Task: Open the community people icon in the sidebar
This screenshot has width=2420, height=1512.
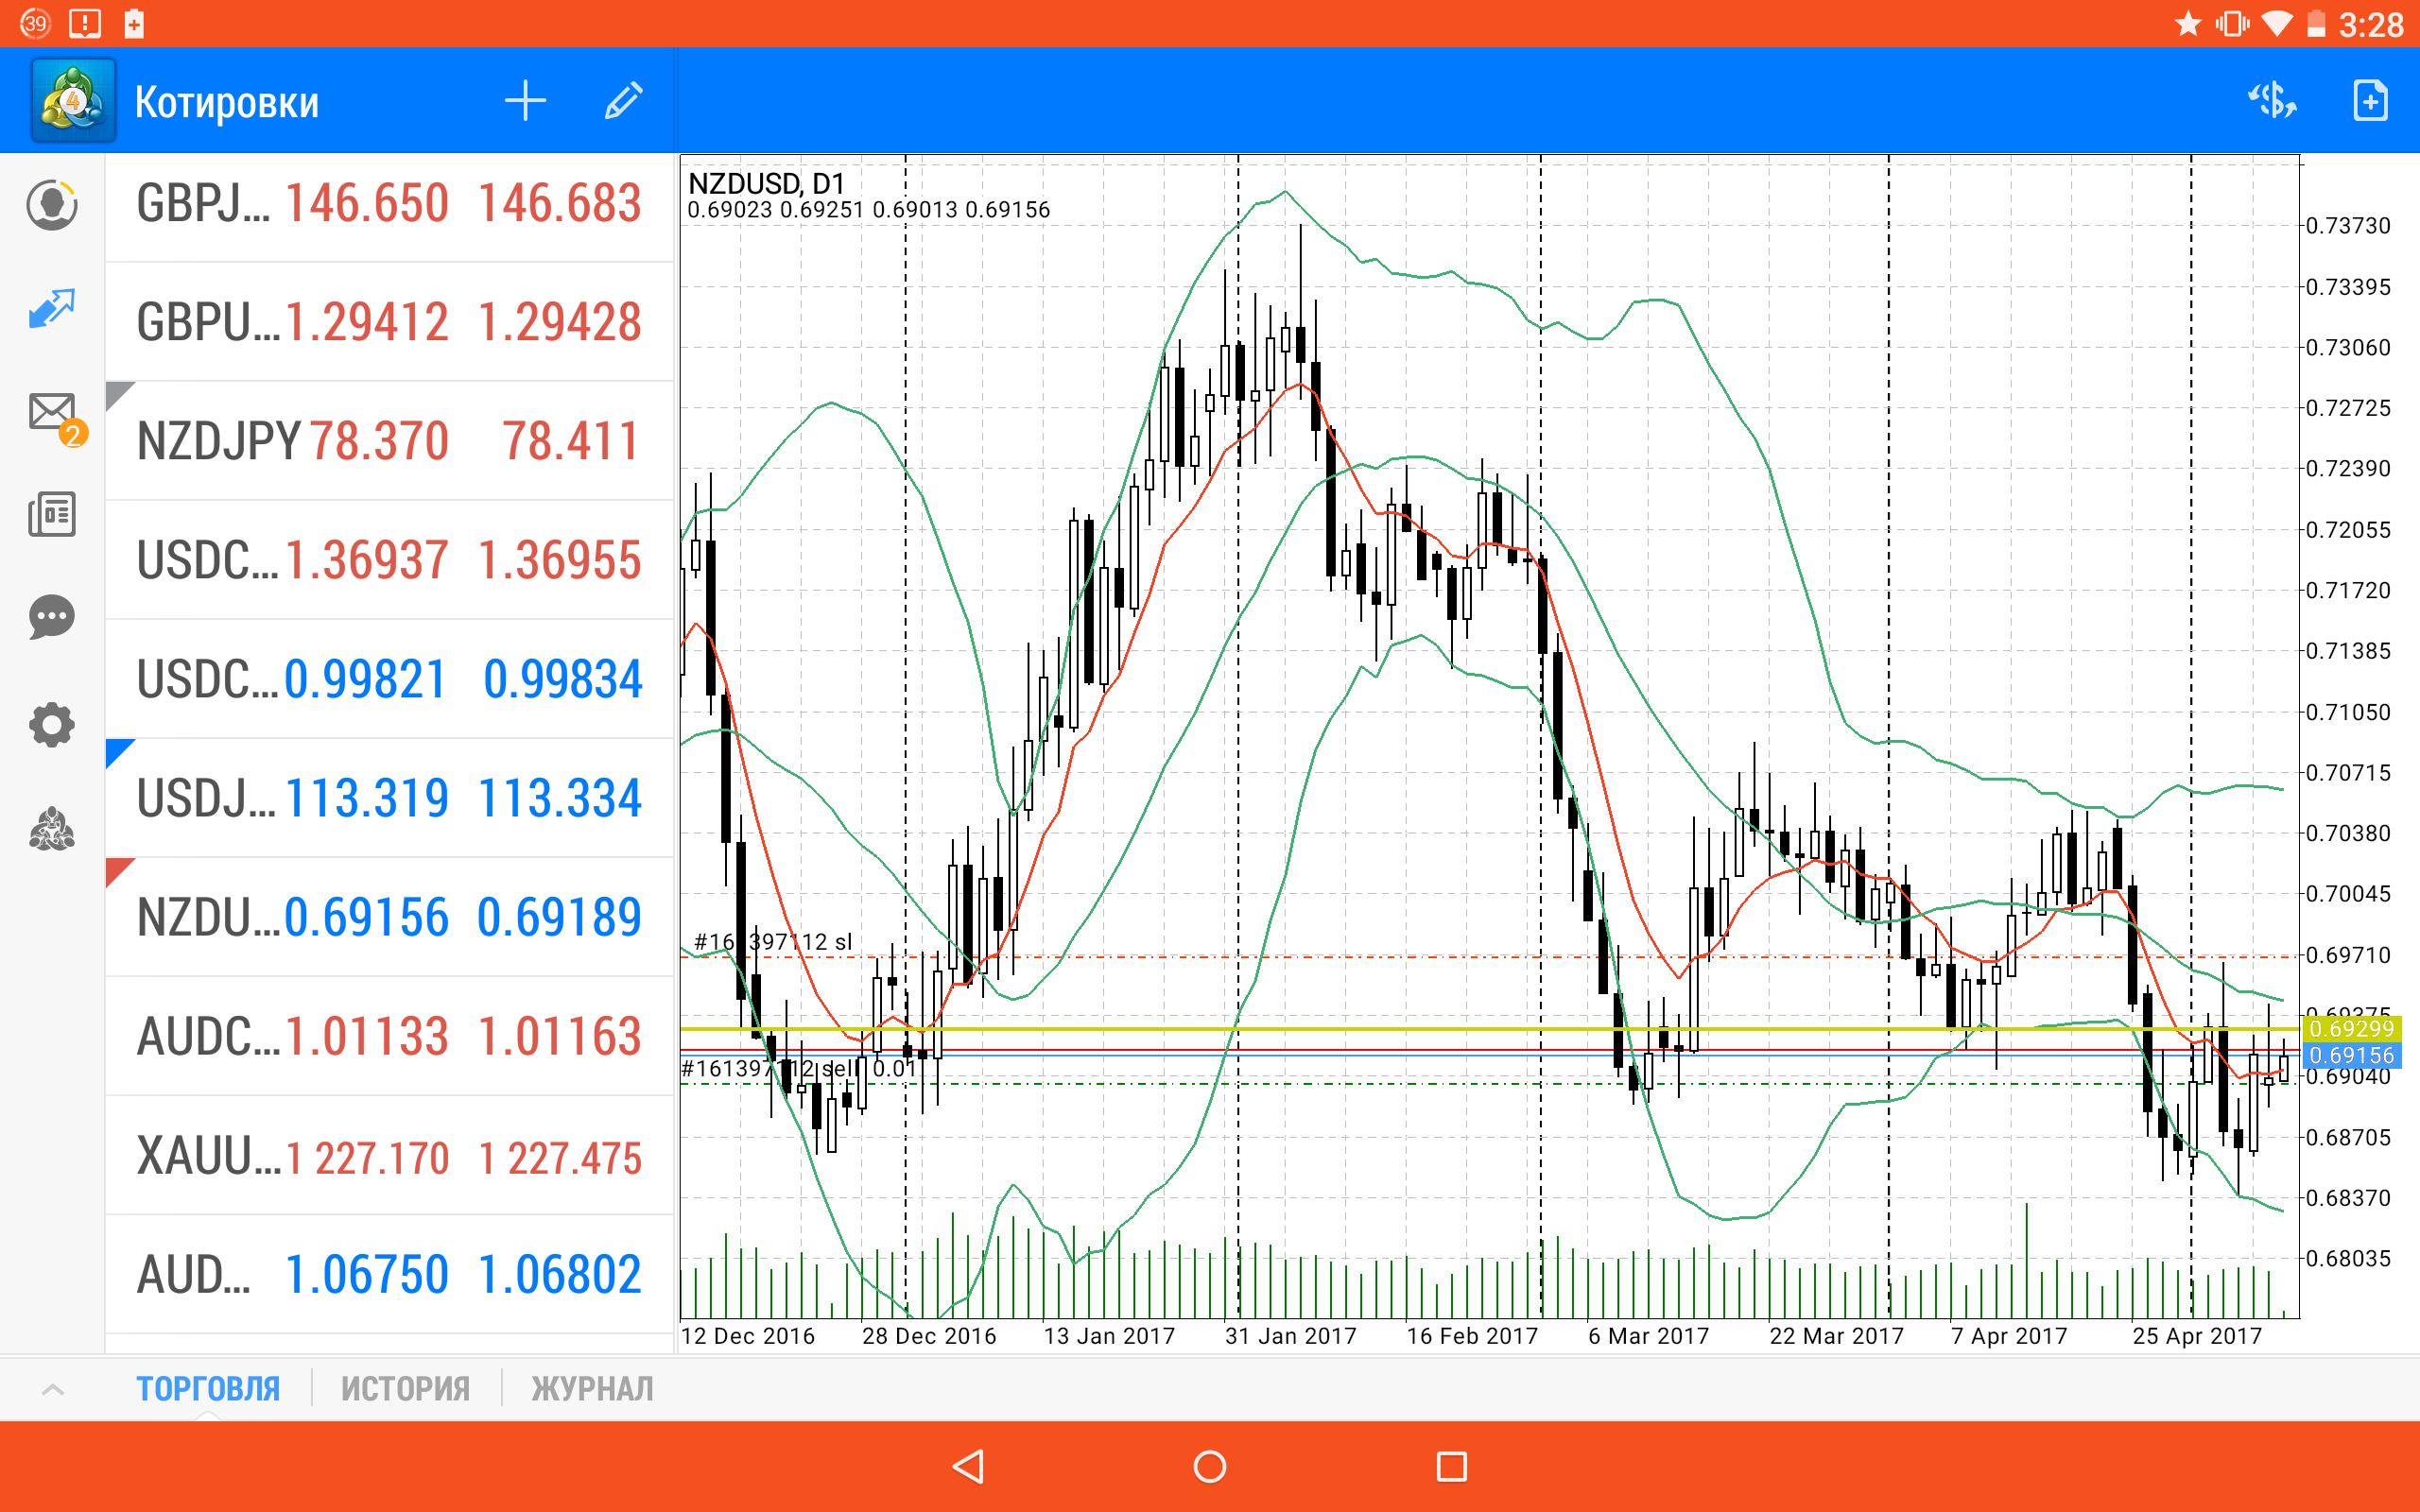Action: coord(52,829)
